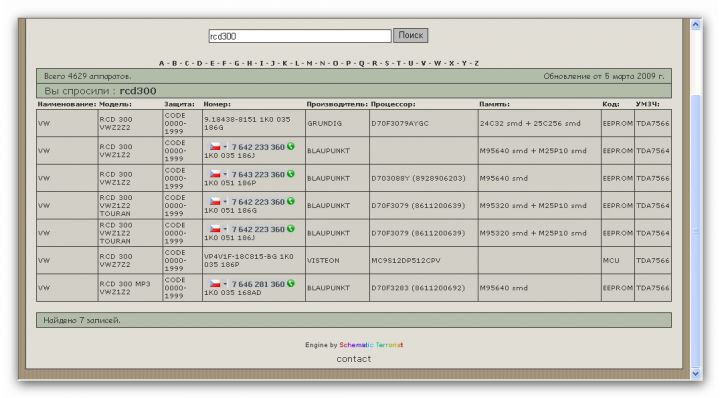This screenshot has height=398, width=720.
Task: Click the memory cell 24C32 smd + 25C256 smd
Action: pos(540,123)
